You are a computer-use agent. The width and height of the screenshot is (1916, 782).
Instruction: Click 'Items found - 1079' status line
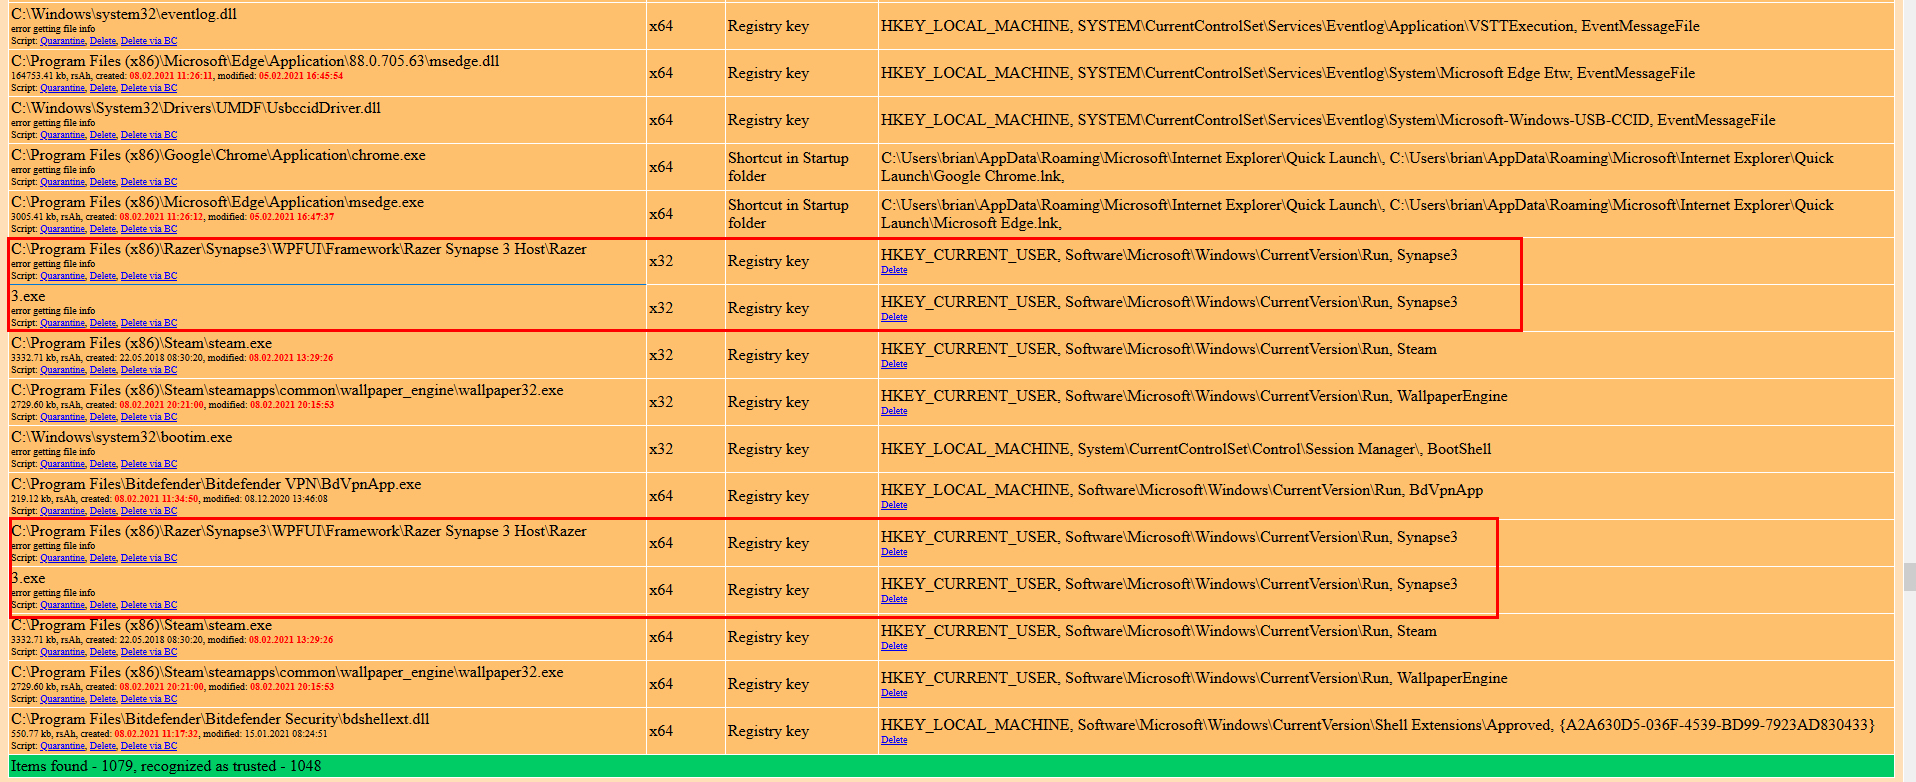(x=166, y=766)
